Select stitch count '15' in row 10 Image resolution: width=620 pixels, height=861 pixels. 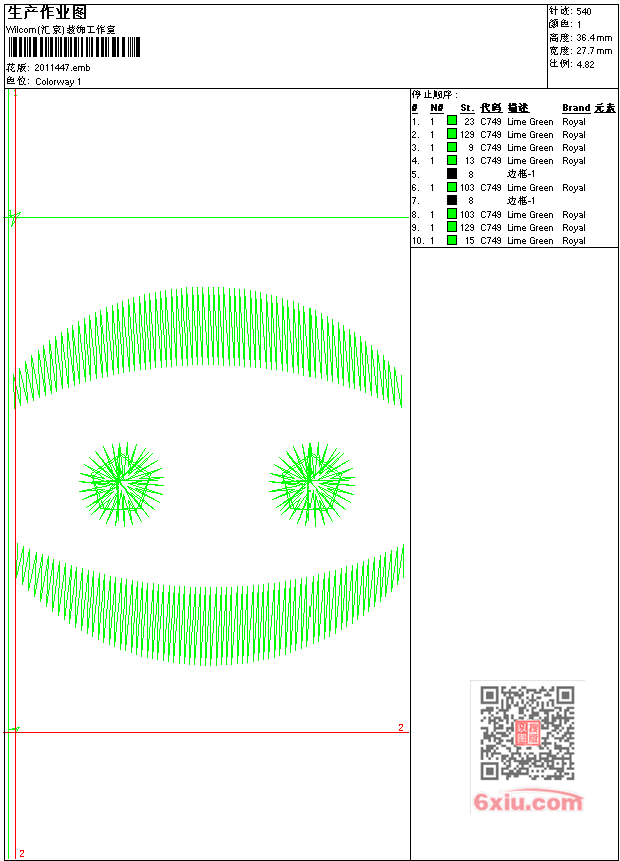pos(470,241)
